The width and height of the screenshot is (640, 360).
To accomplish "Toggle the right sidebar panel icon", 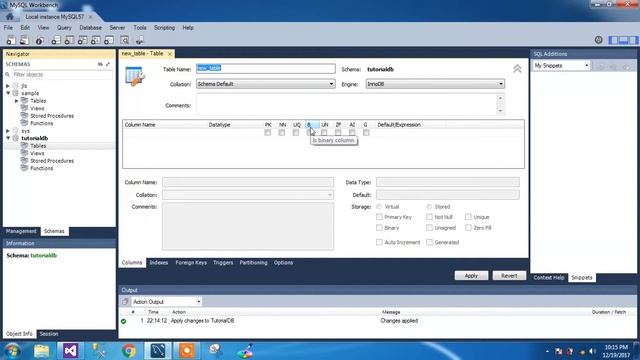I will click(x=633, y=40).
